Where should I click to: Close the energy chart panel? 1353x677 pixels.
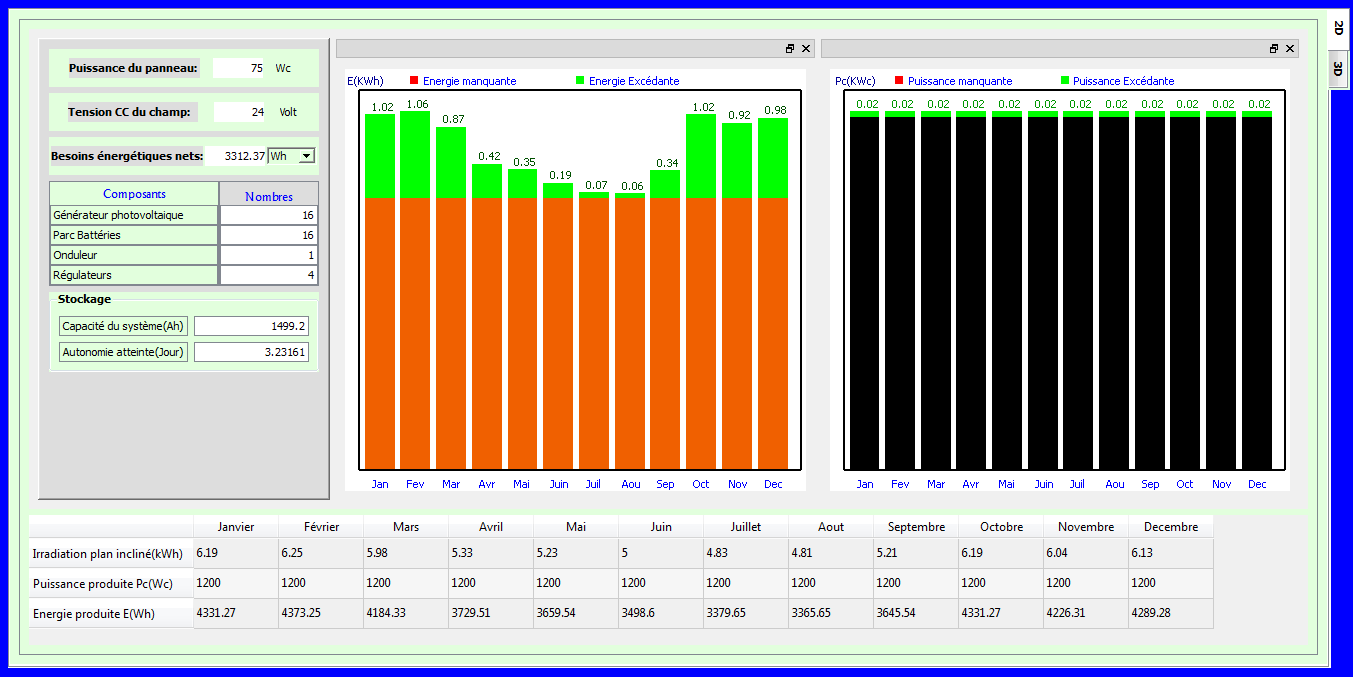tap(806, 49)
